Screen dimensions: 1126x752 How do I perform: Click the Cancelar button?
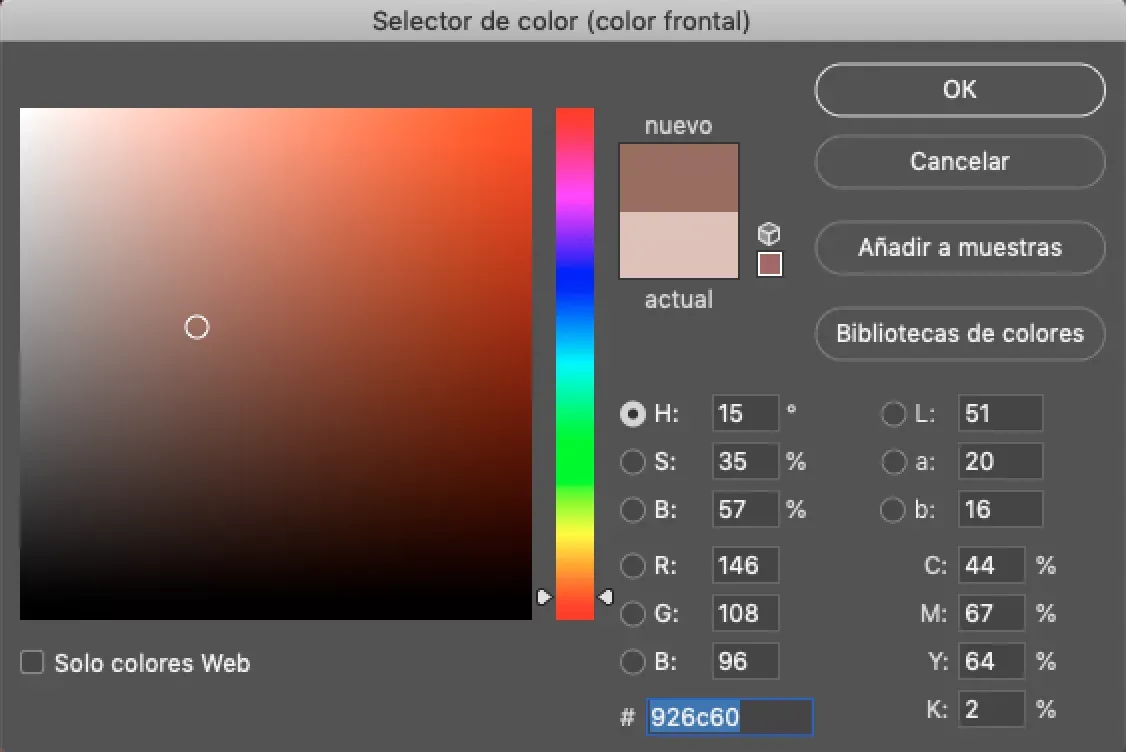coord(959,162)
